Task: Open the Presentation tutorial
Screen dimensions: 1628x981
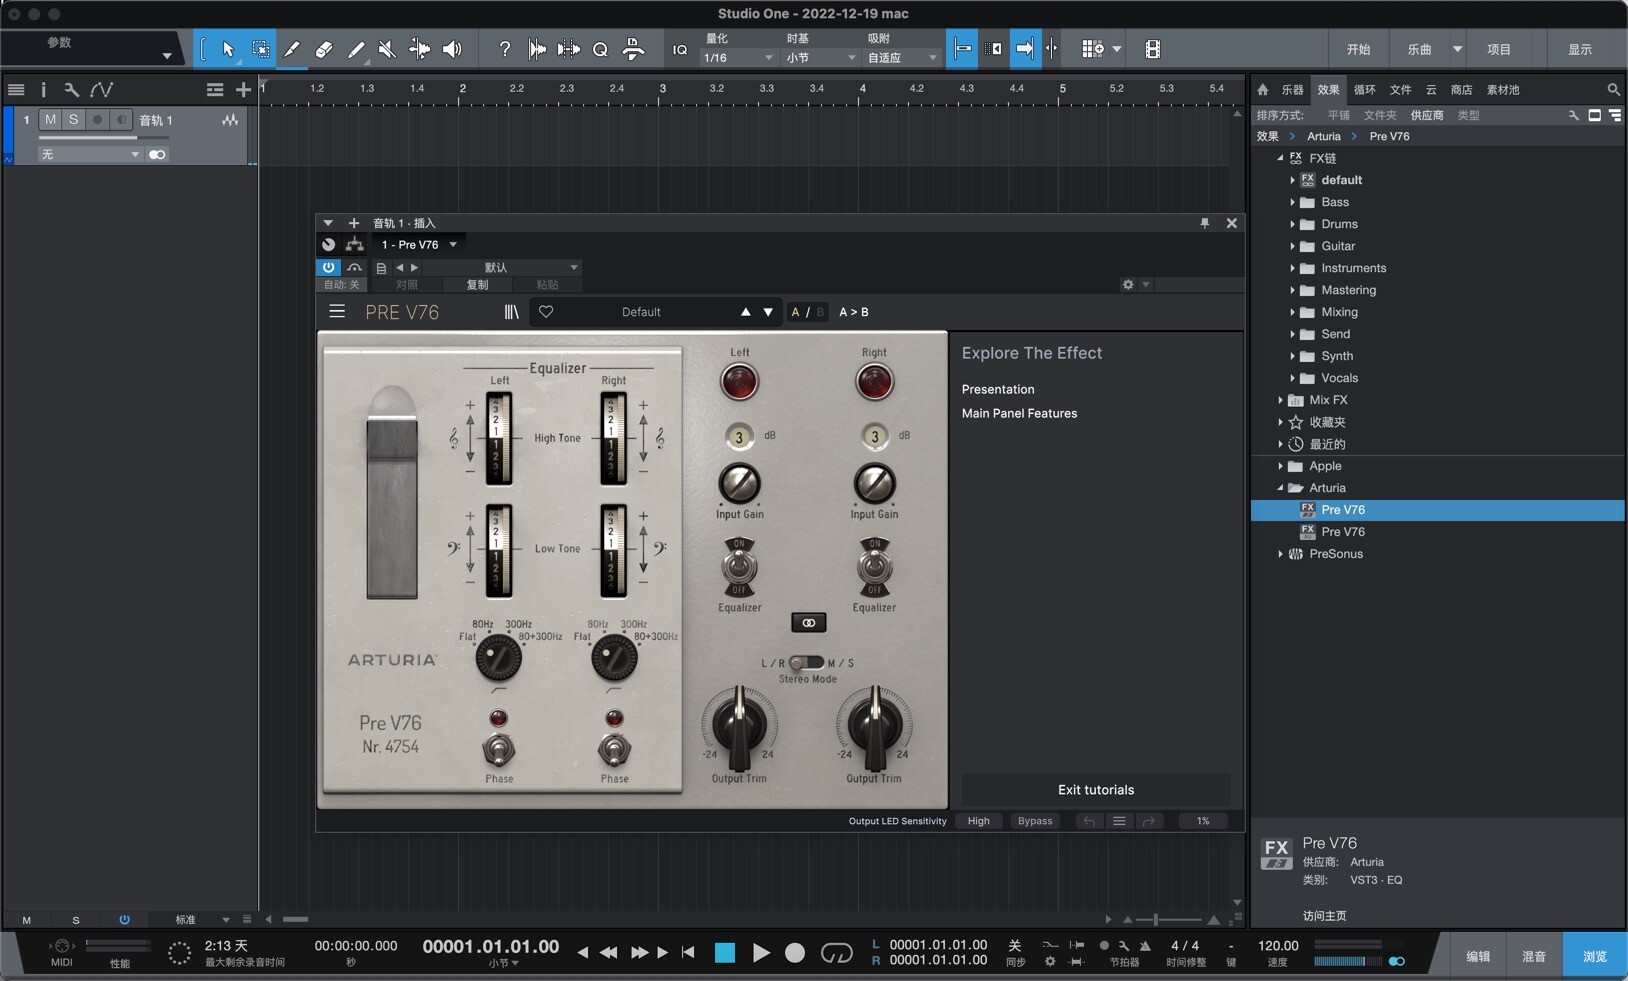Action: [998, 389]
